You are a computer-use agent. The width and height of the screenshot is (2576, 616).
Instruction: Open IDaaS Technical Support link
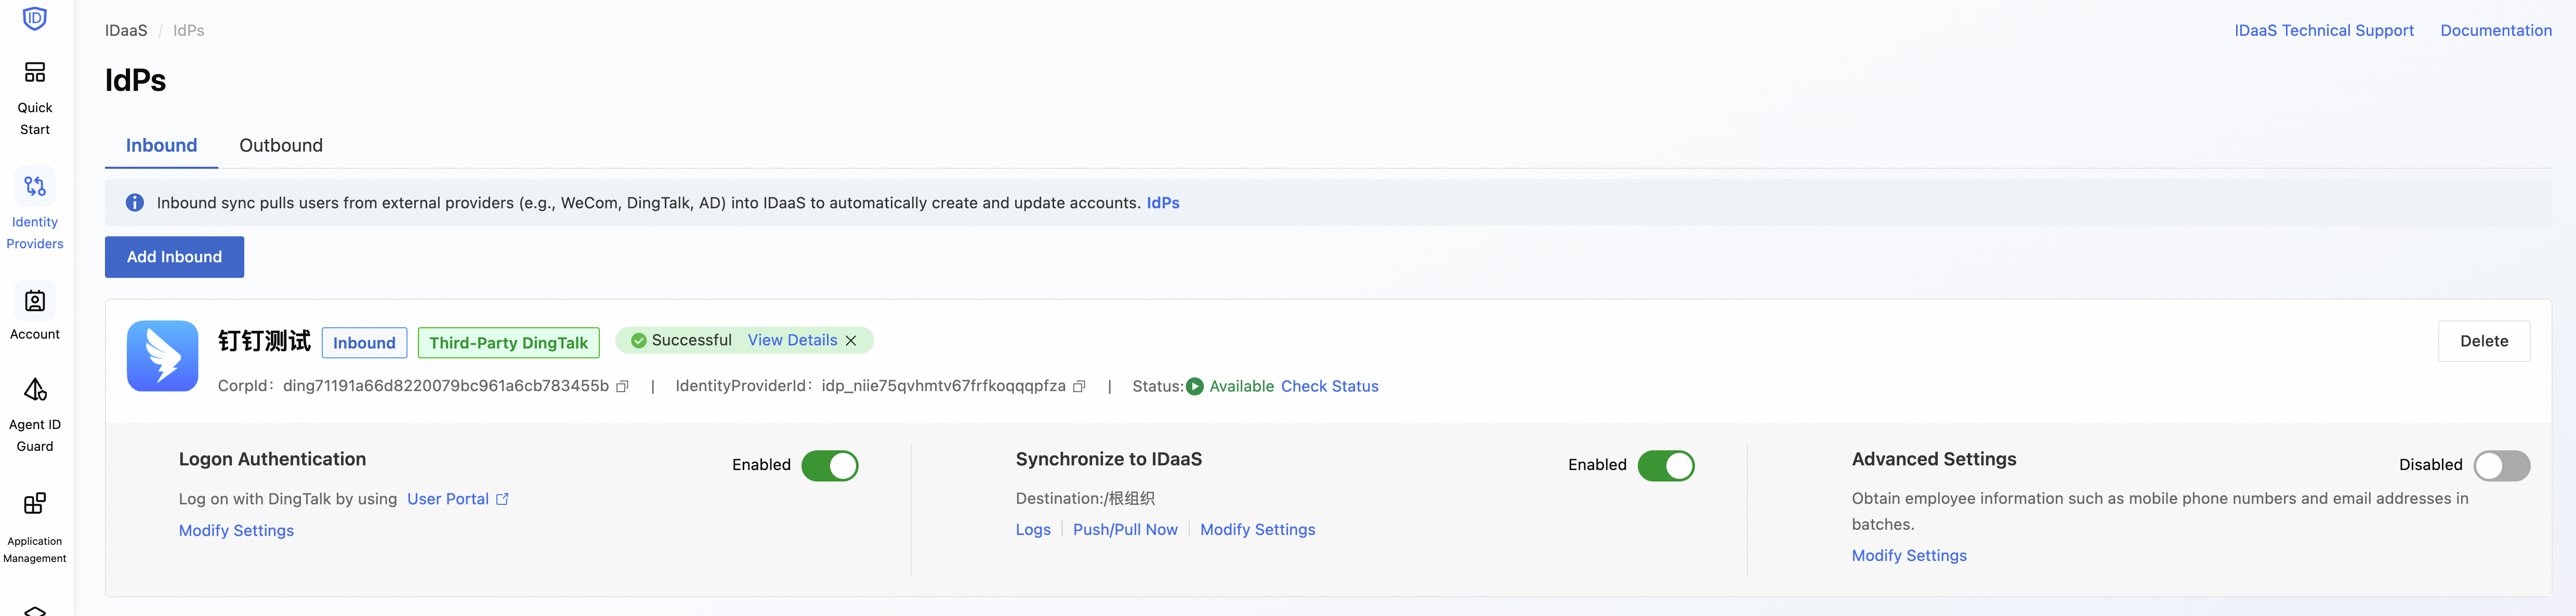pos(2324,31)
